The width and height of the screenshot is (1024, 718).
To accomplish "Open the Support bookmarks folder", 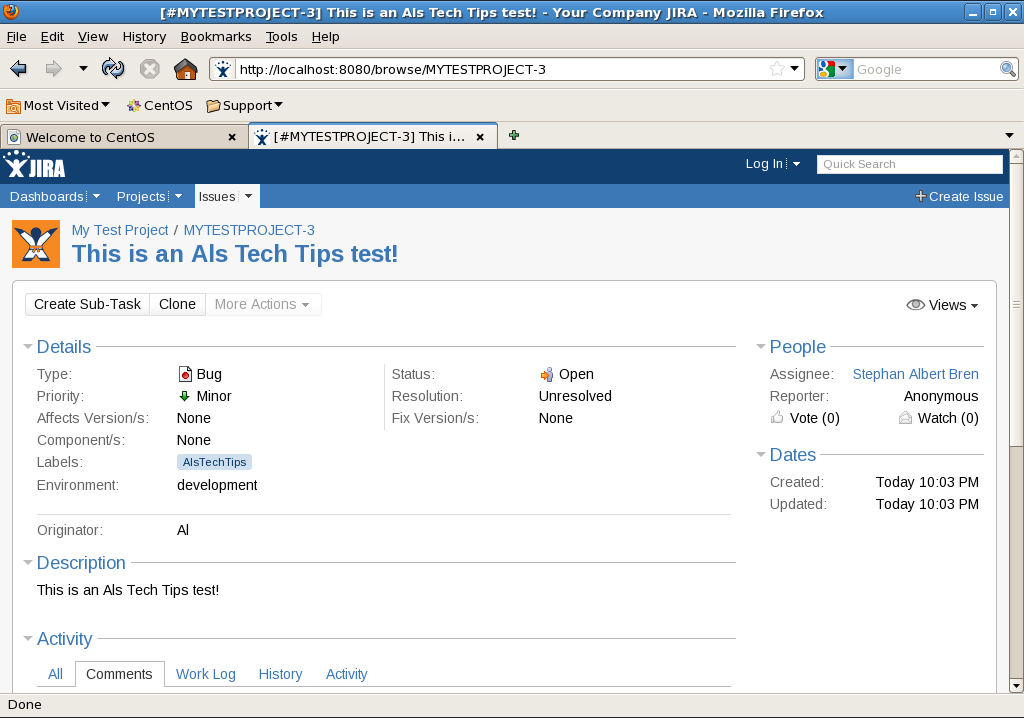I will (x=244, y=106).
